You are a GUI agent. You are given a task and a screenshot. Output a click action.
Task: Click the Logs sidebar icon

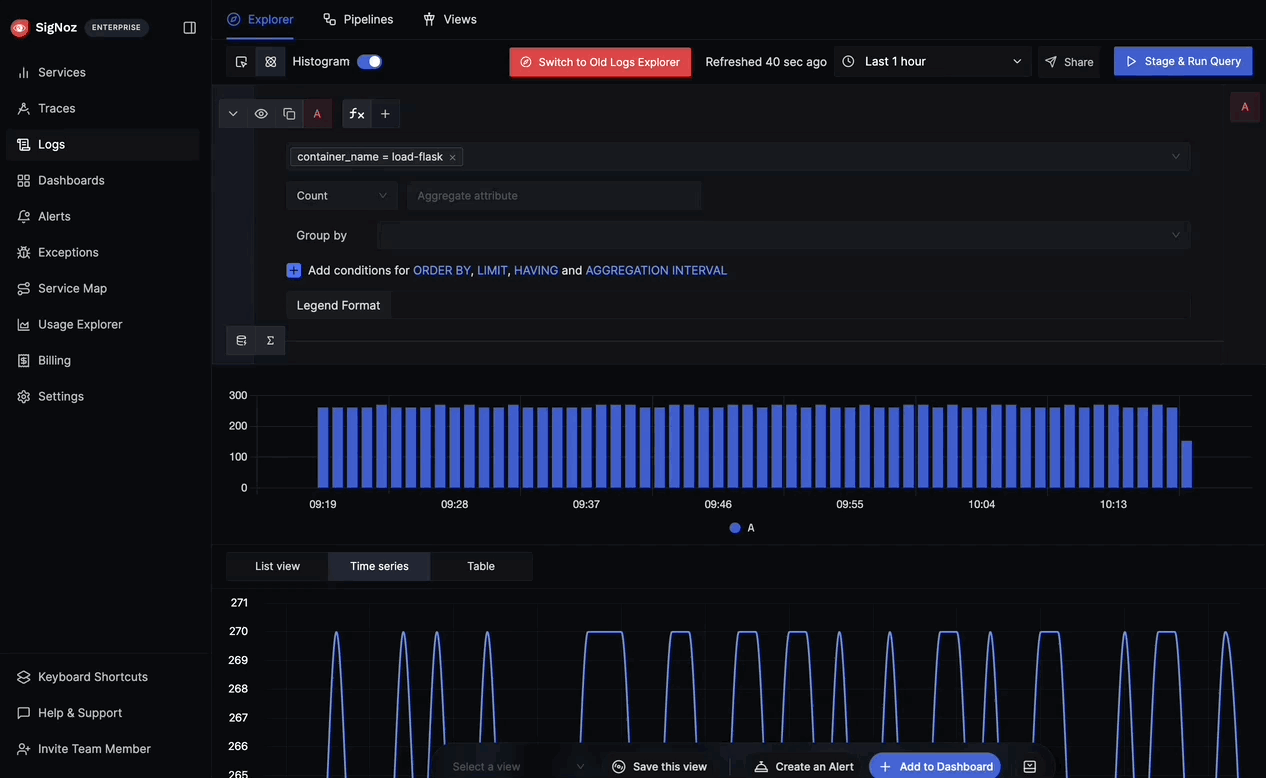(24, 144)
